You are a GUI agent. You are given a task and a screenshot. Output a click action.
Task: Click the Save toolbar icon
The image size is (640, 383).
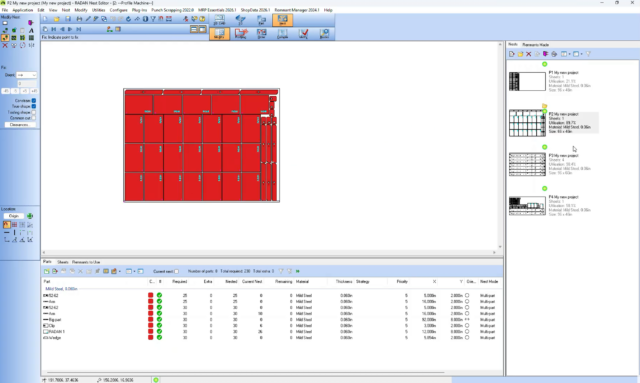tap(68, 19)
